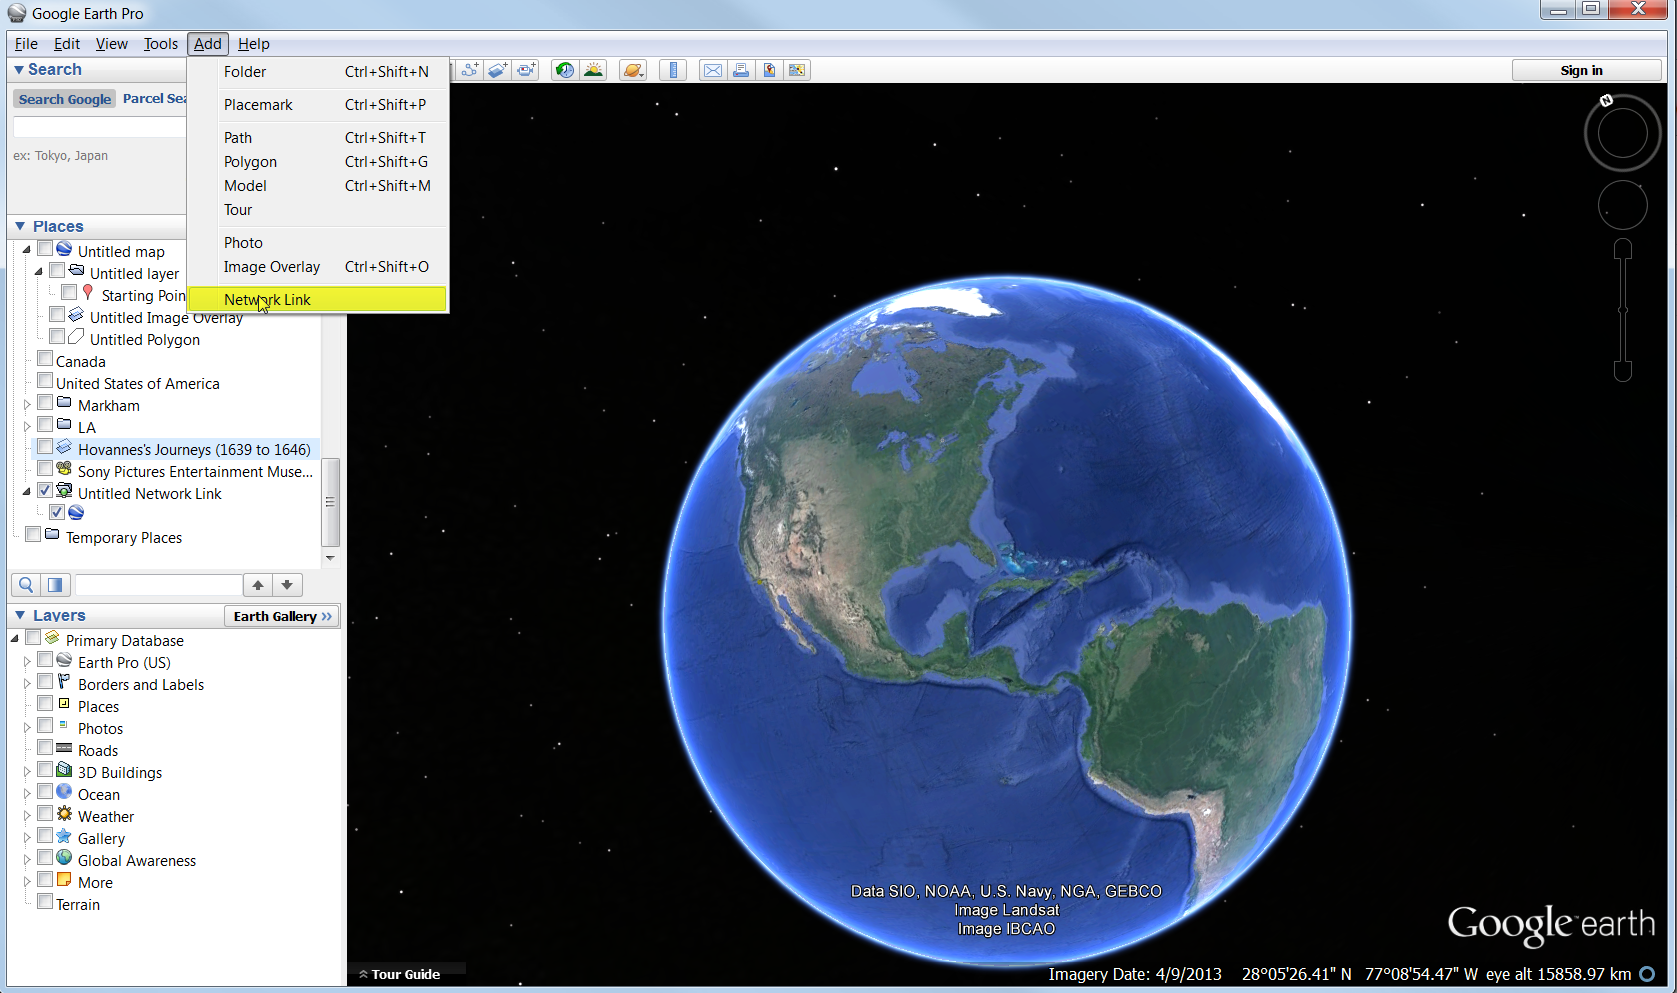Click the move-up arrow in Places panel
This screenshot has width=1677, height=993.
point(258,585)
